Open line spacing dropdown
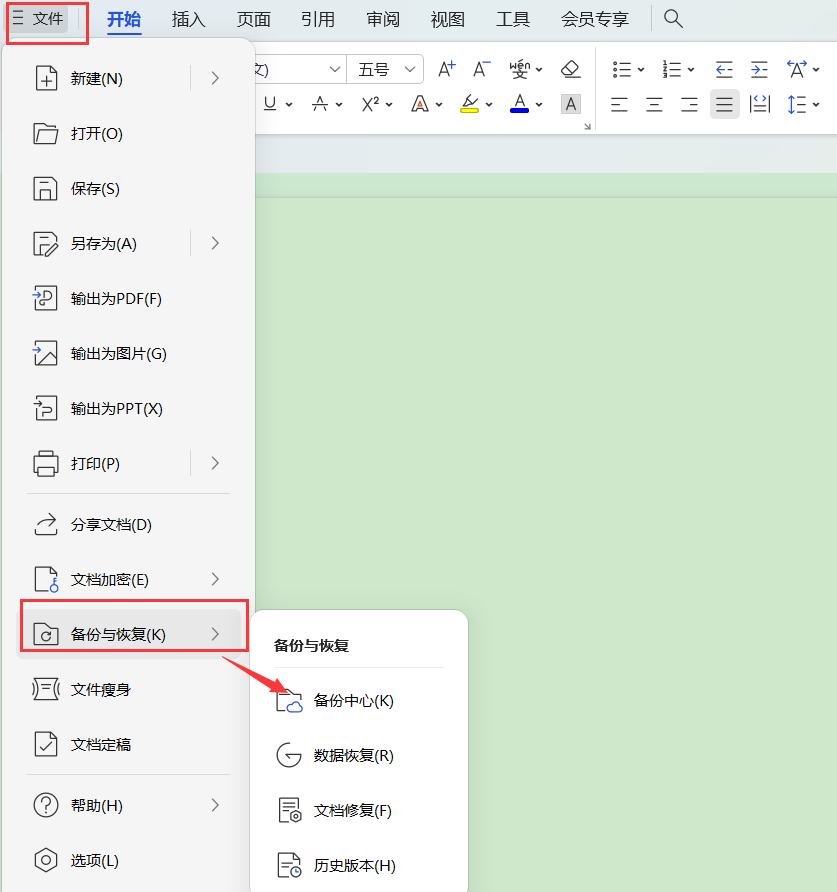Screen dimensions: 837x892 (x=803, y=104)
